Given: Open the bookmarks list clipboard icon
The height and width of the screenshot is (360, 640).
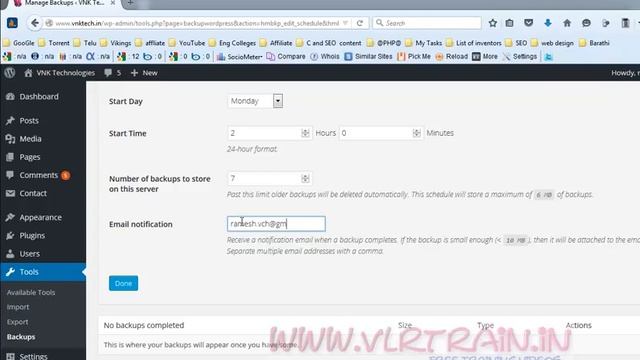Looking at the screenshot, I should pyautogui.click(x=509, y=23).
